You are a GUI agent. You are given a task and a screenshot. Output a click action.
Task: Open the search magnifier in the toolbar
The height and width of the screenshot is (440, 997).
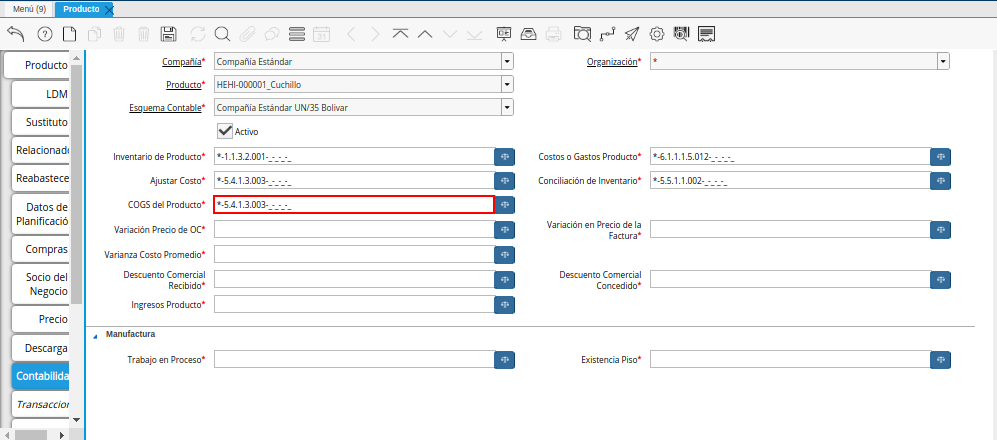click(x=222, y=34)
